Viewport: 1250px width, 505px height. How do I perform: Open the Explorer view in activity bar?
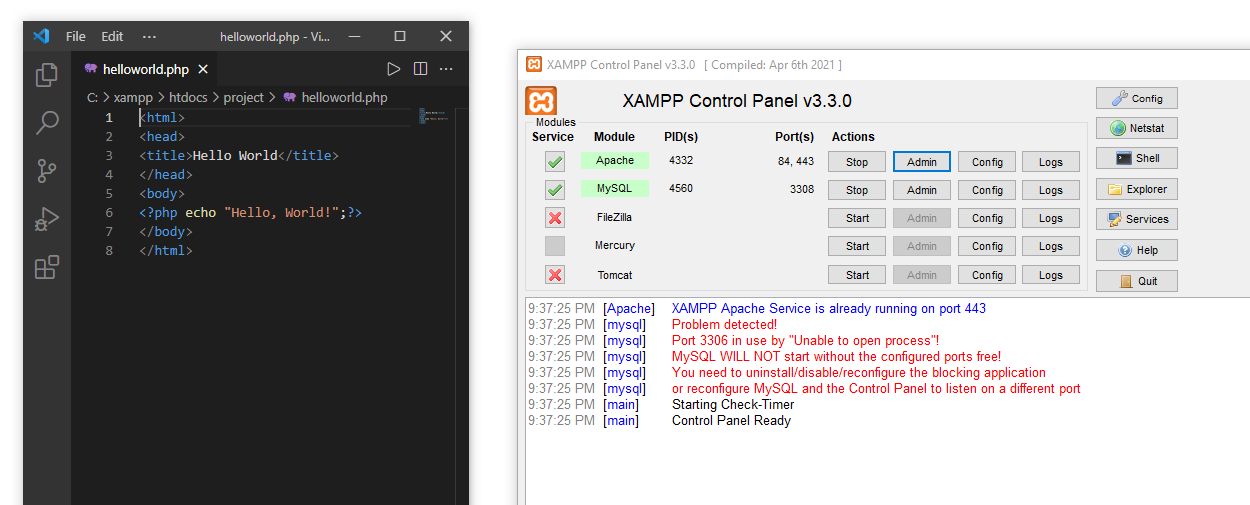point(47,75)
